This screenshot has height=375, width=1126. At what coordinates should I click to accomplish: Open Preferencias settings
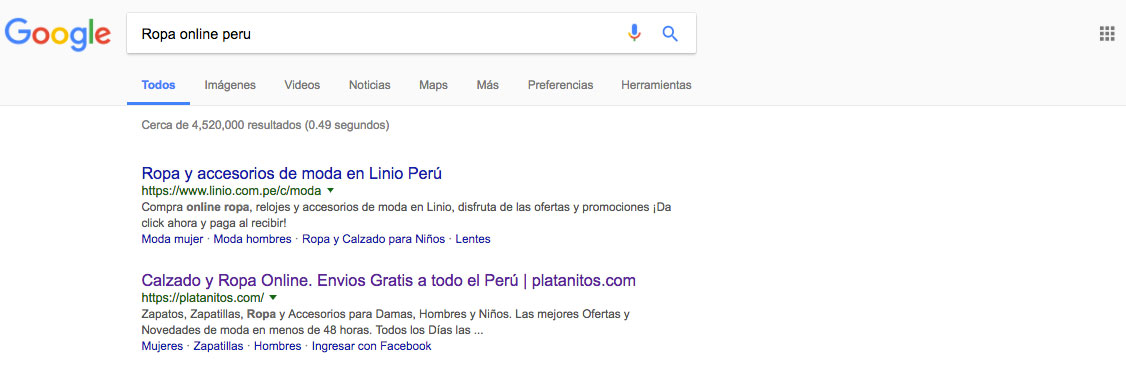[561, 85]
